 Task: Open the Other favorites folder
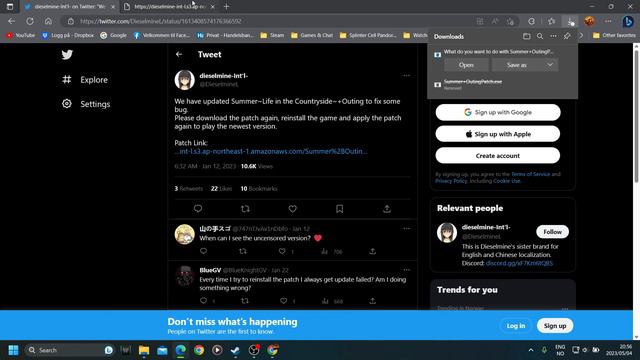tap(614, 36)
